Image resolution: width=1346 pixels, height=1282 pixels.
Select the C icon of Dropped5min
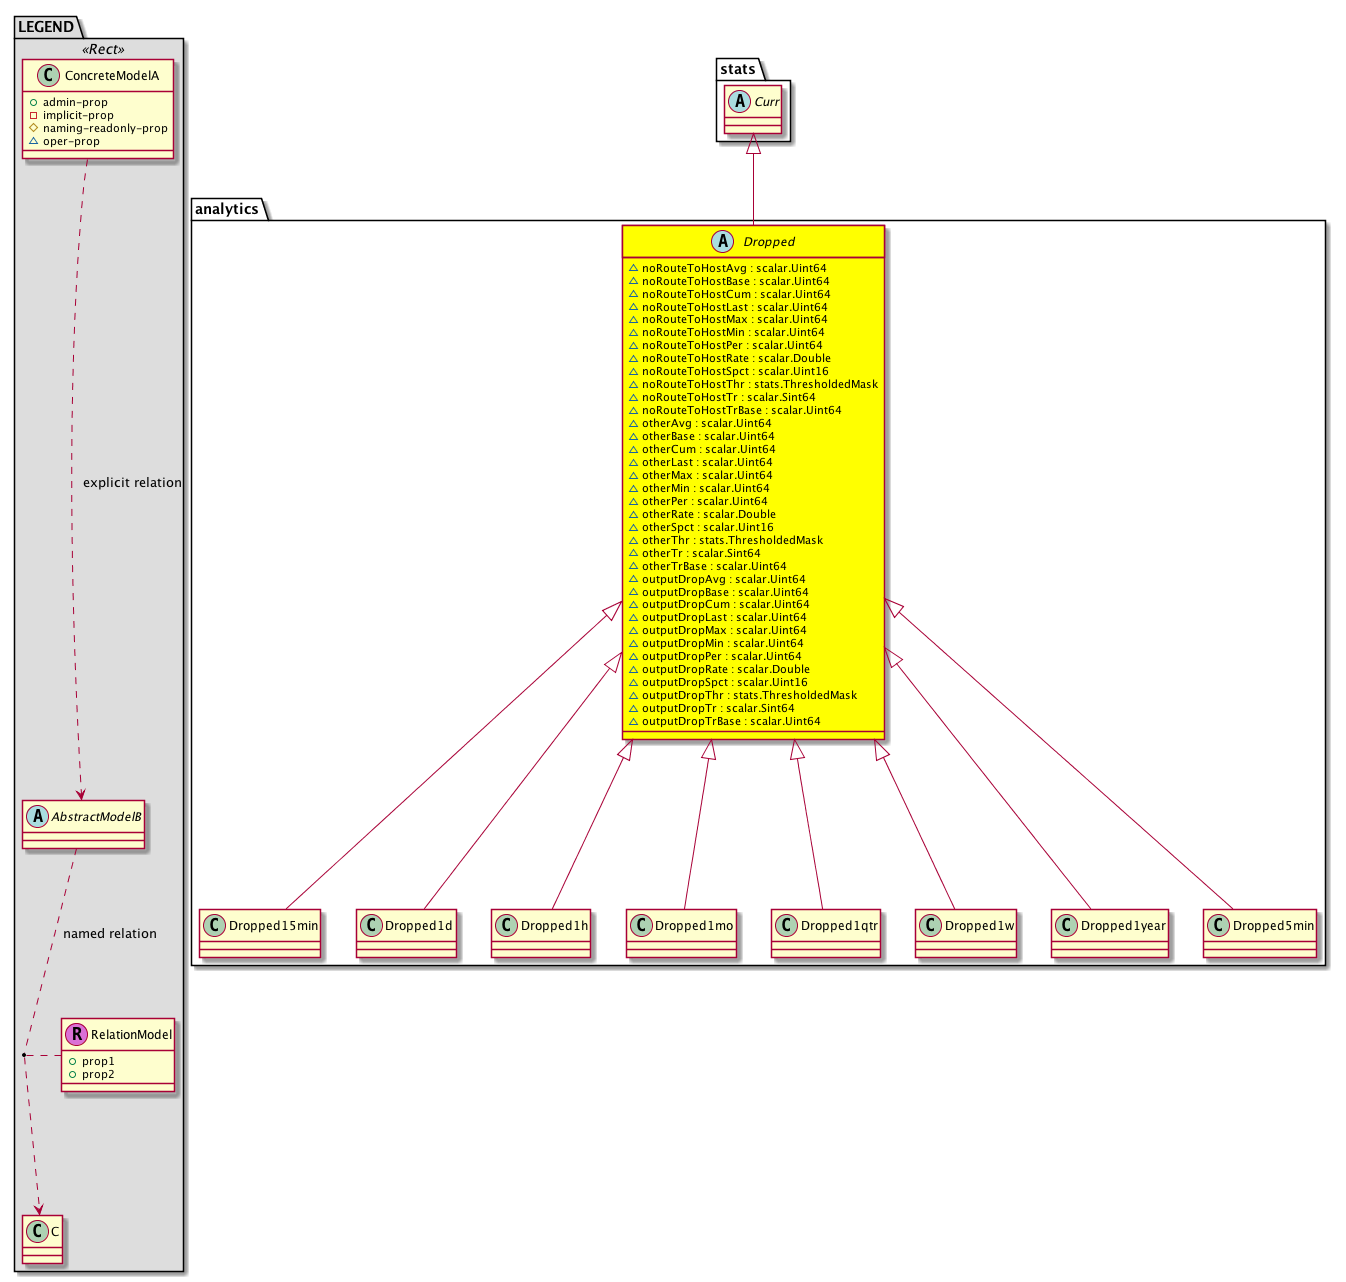point(1218,926)
